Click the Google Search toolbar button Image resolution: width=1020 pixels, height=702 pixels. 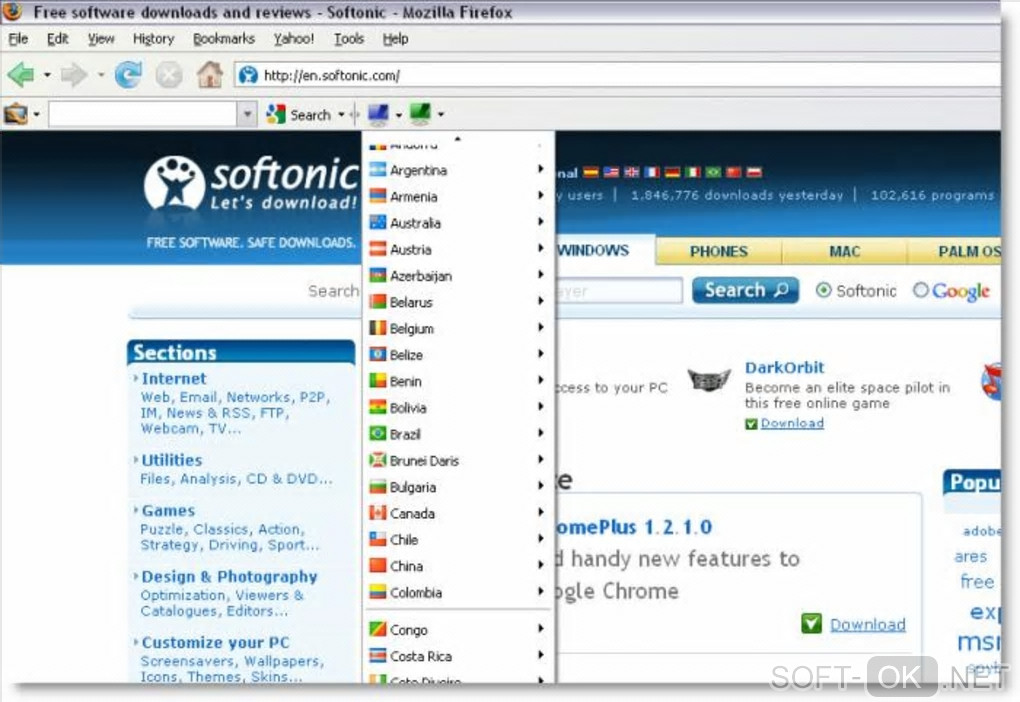[x=299, y=115]
